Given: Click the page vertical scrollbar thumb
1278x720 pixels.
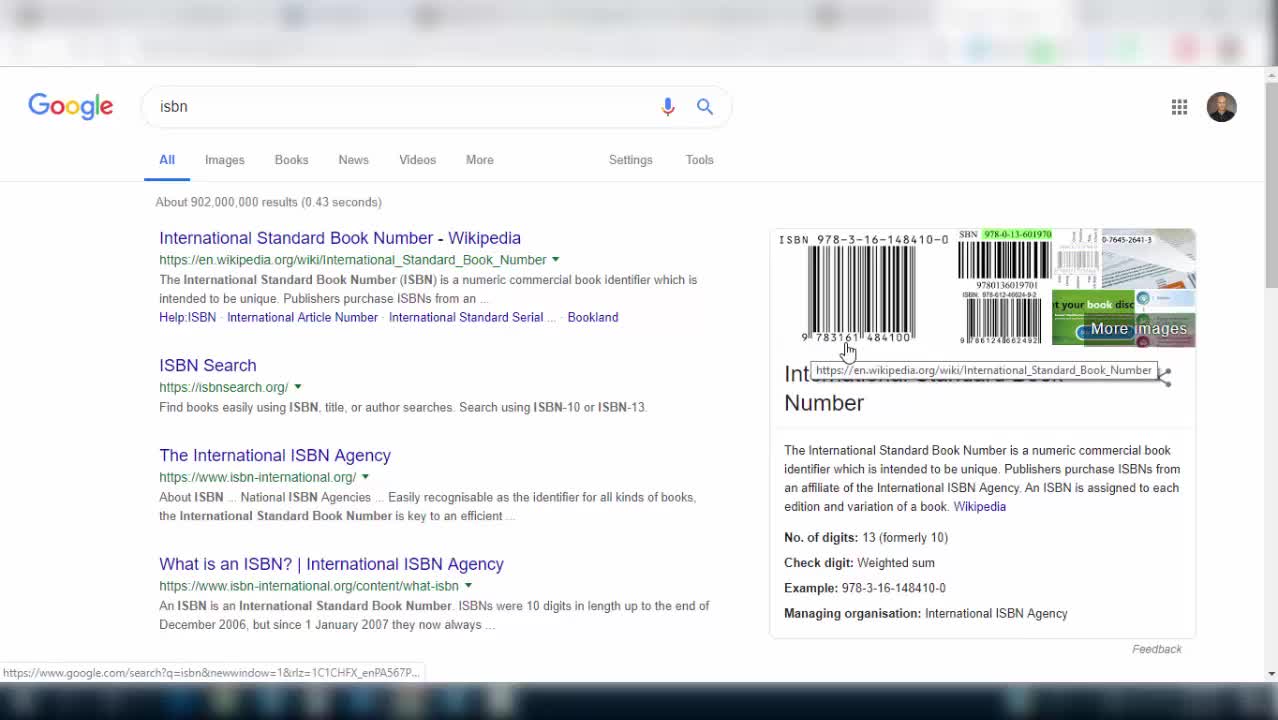Looking at the screenshot, I should (x=1272, y=185).
